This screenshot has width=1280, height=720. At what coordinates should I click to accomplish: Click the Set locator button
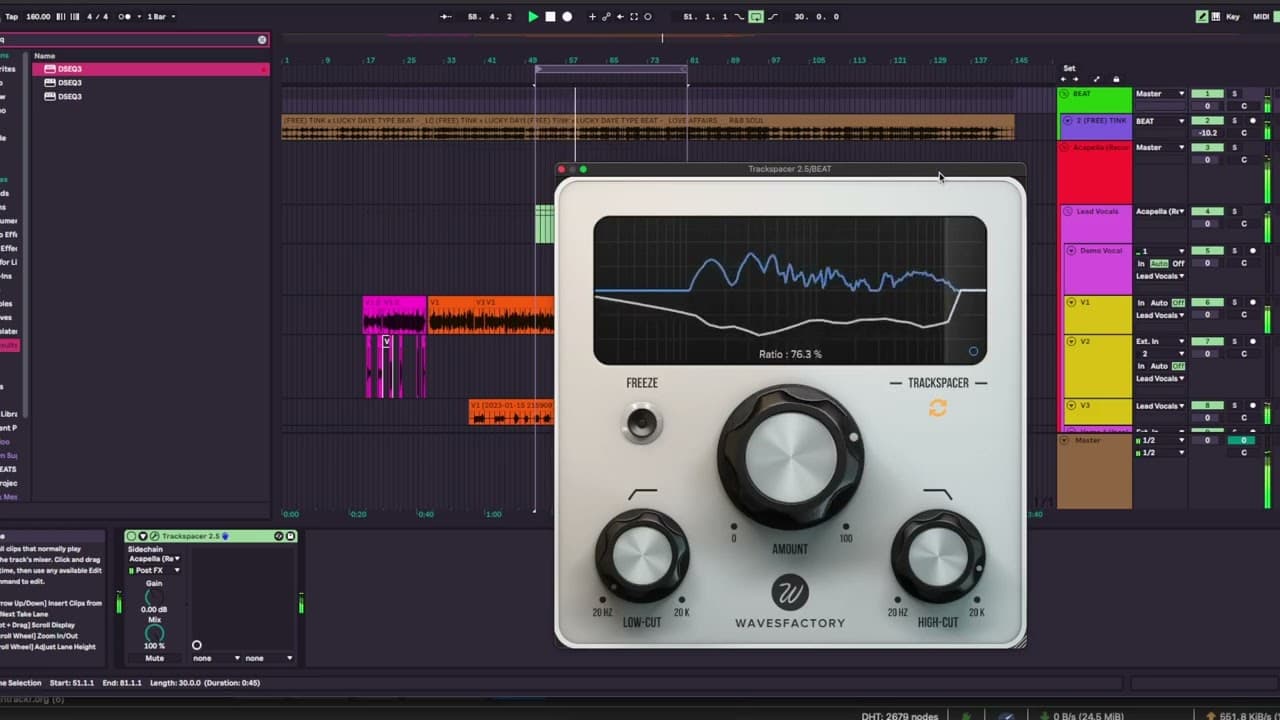pyautogui.click(x=1069, y=68)
